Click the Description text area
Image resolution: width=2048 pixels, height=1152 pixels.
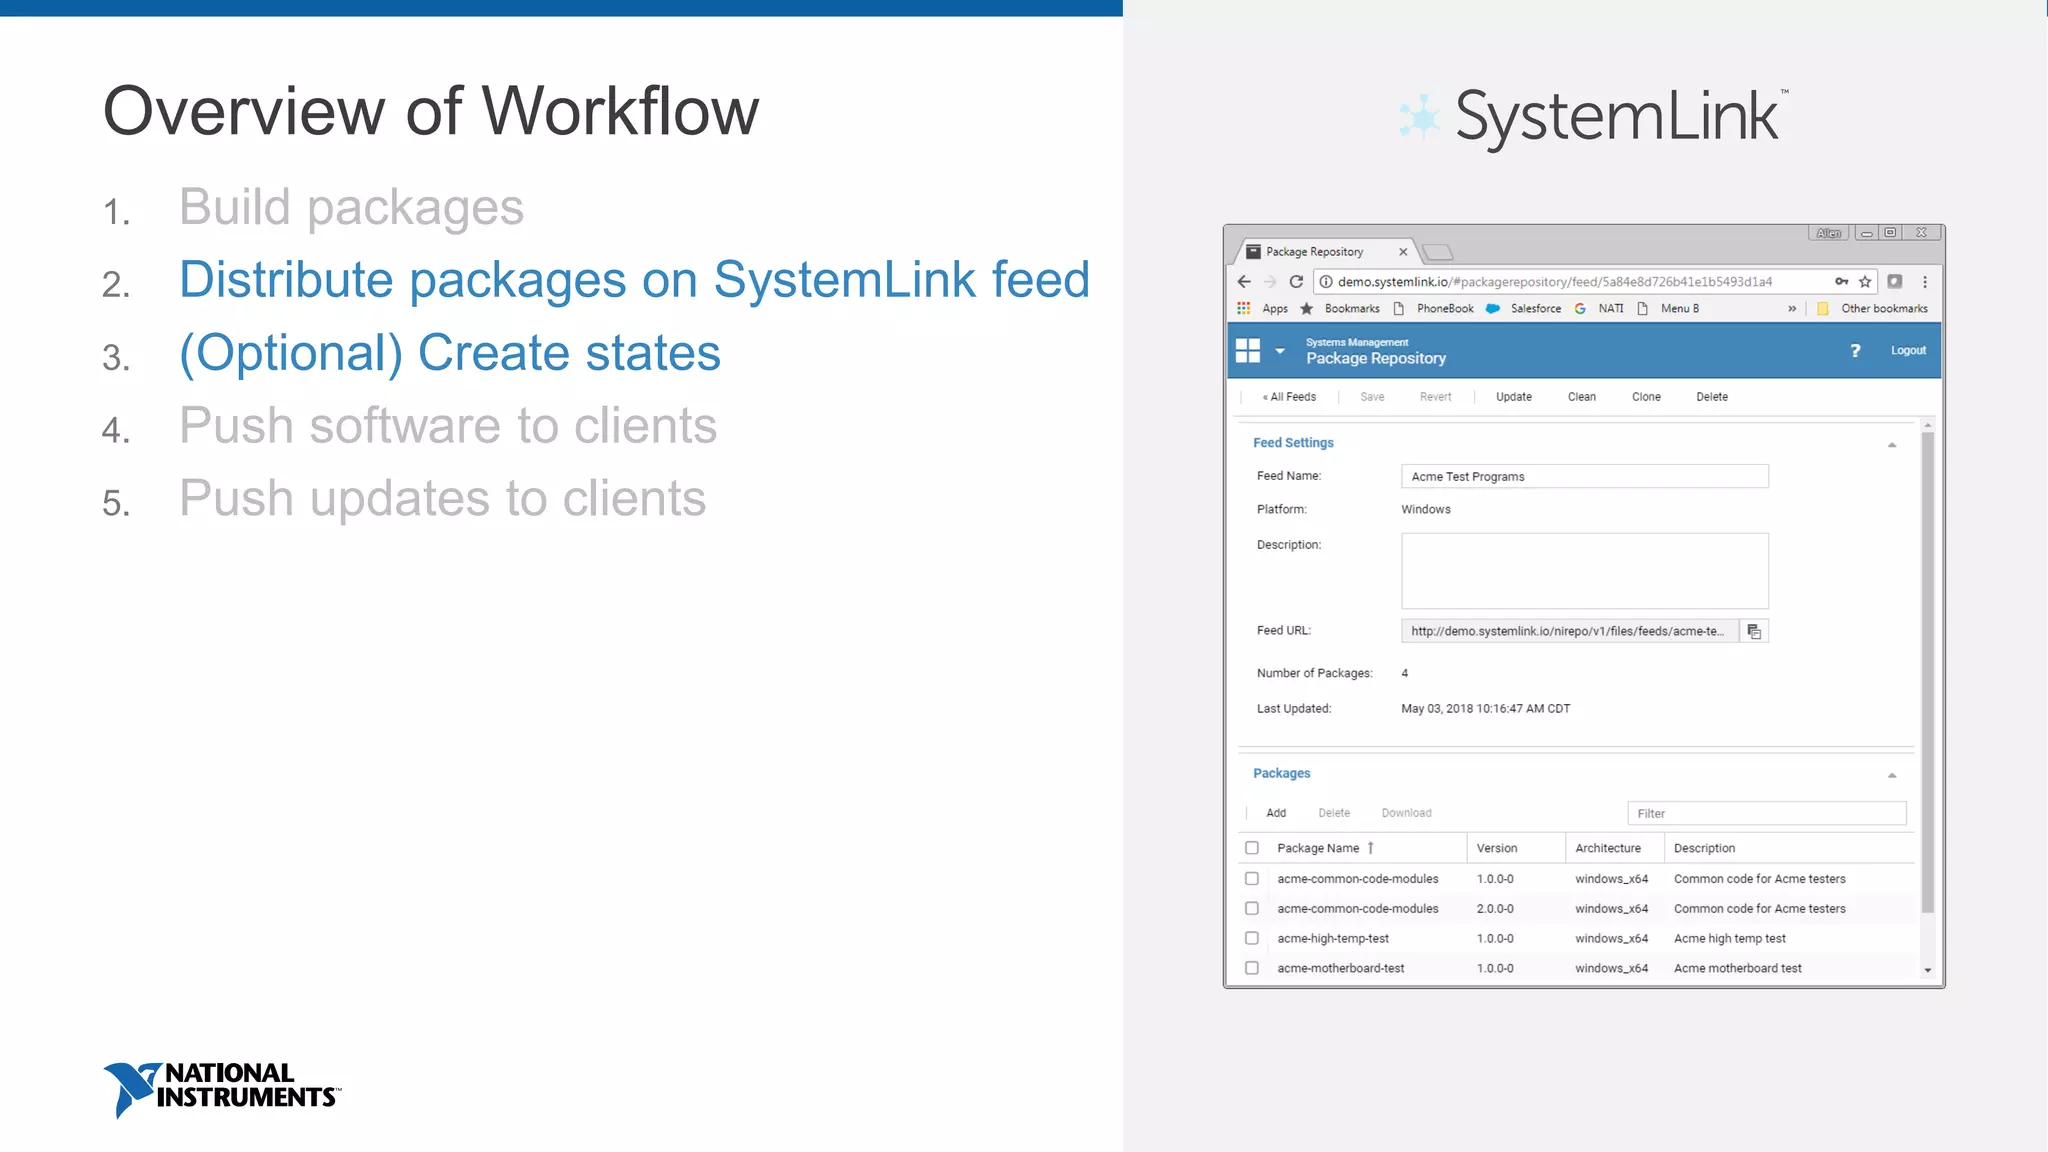(x=1585, y=571)
